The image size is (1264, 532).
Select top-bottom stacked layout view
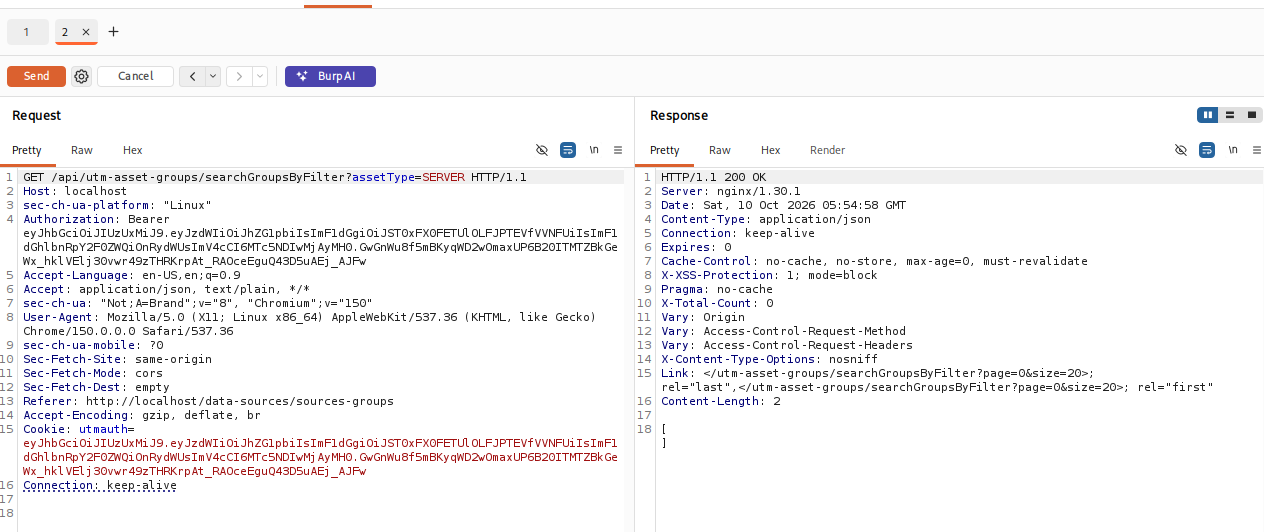click(x=1230, y=115)
